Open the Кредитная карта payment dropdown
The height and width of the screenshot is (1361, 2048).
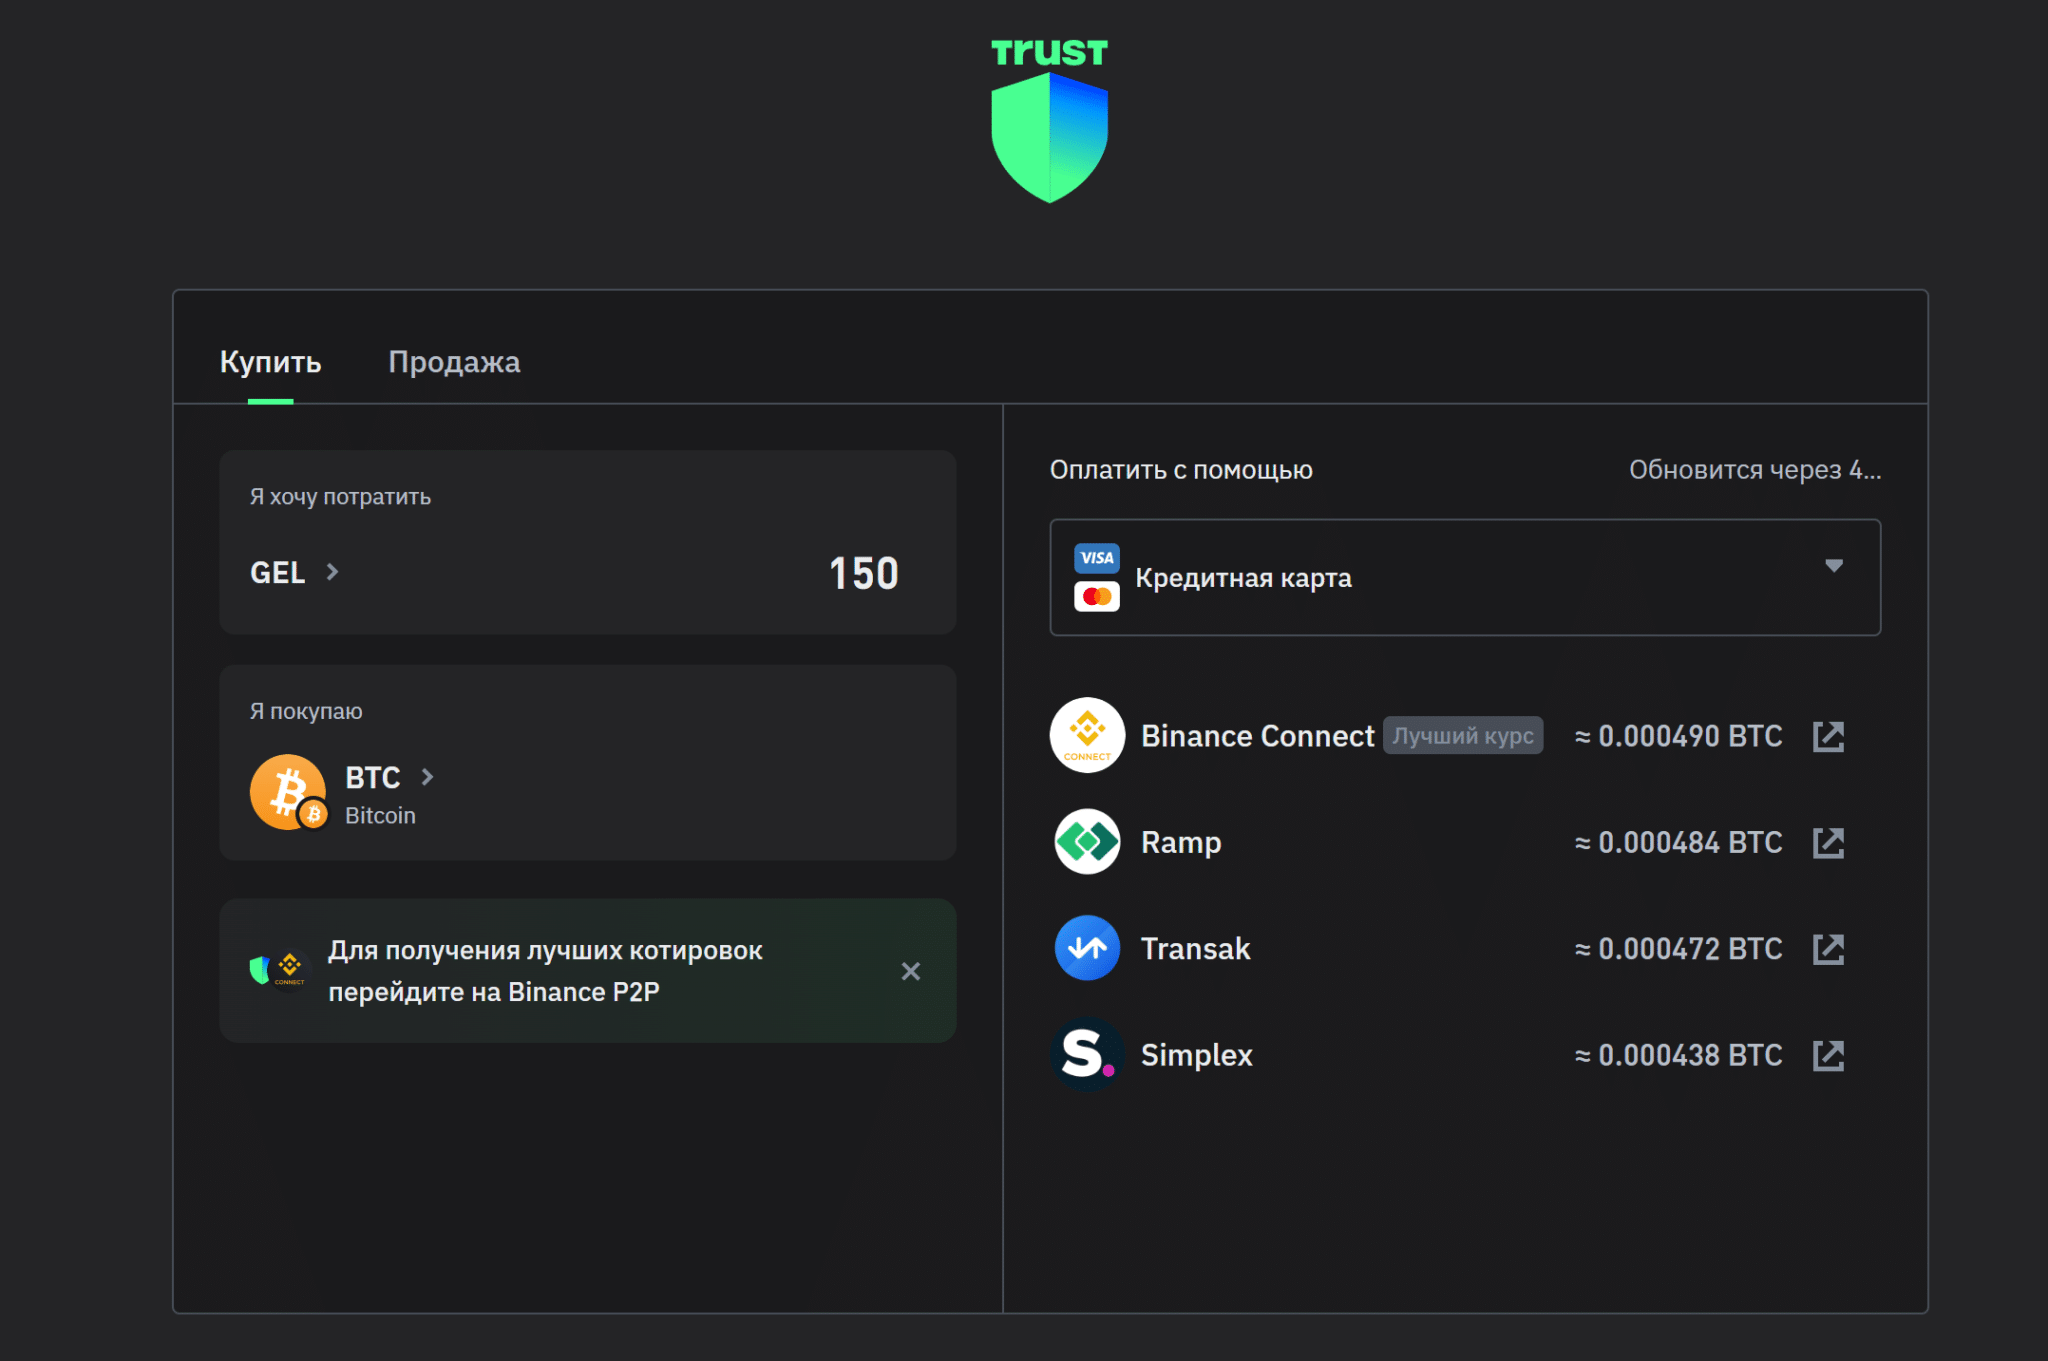[1464, 577]
